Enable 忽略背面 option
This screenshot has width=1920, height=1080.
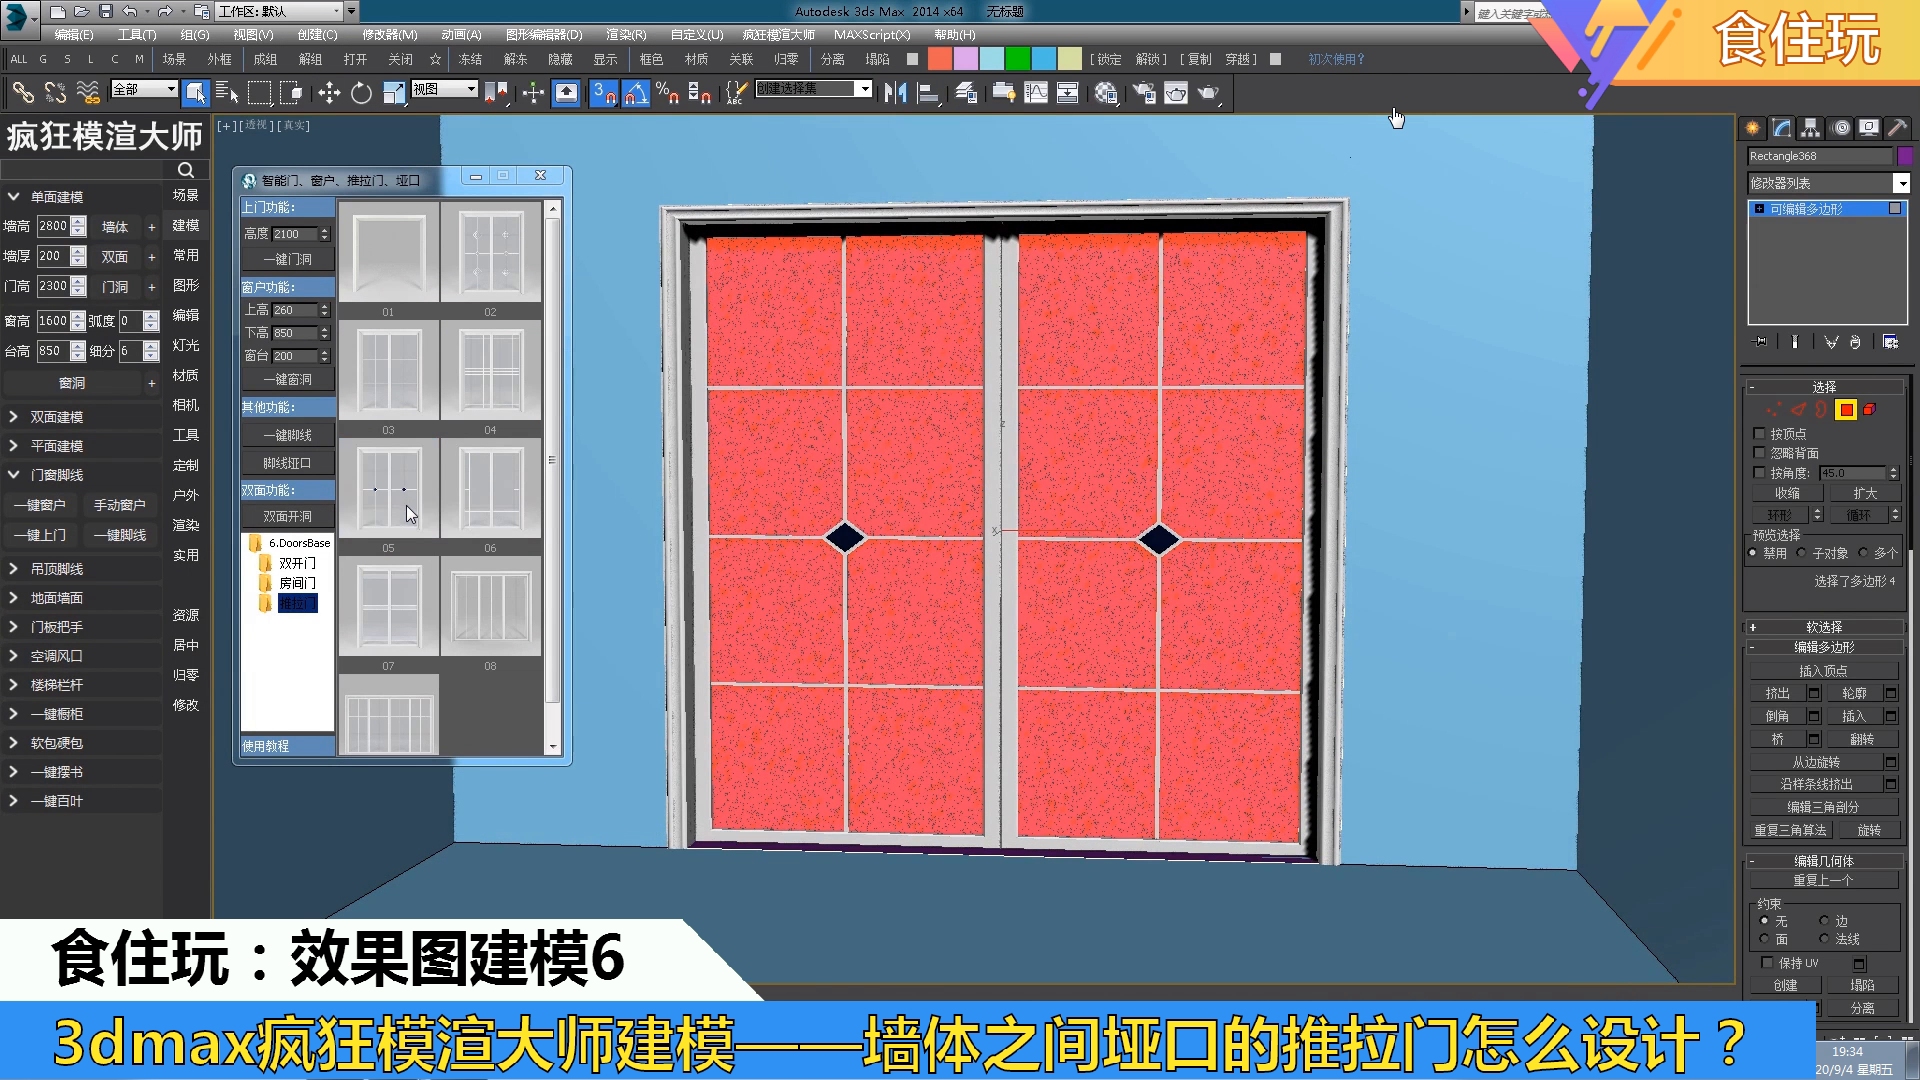[1760, 452]
